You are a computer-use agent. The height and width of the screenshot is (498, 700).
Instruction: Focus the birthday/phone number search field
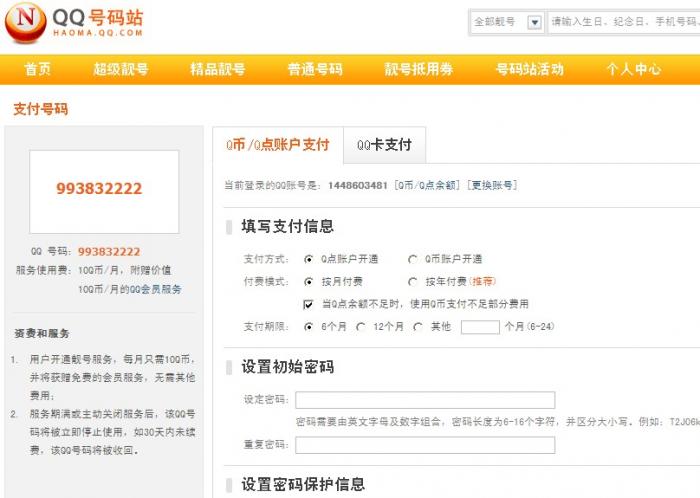point(624,22)
